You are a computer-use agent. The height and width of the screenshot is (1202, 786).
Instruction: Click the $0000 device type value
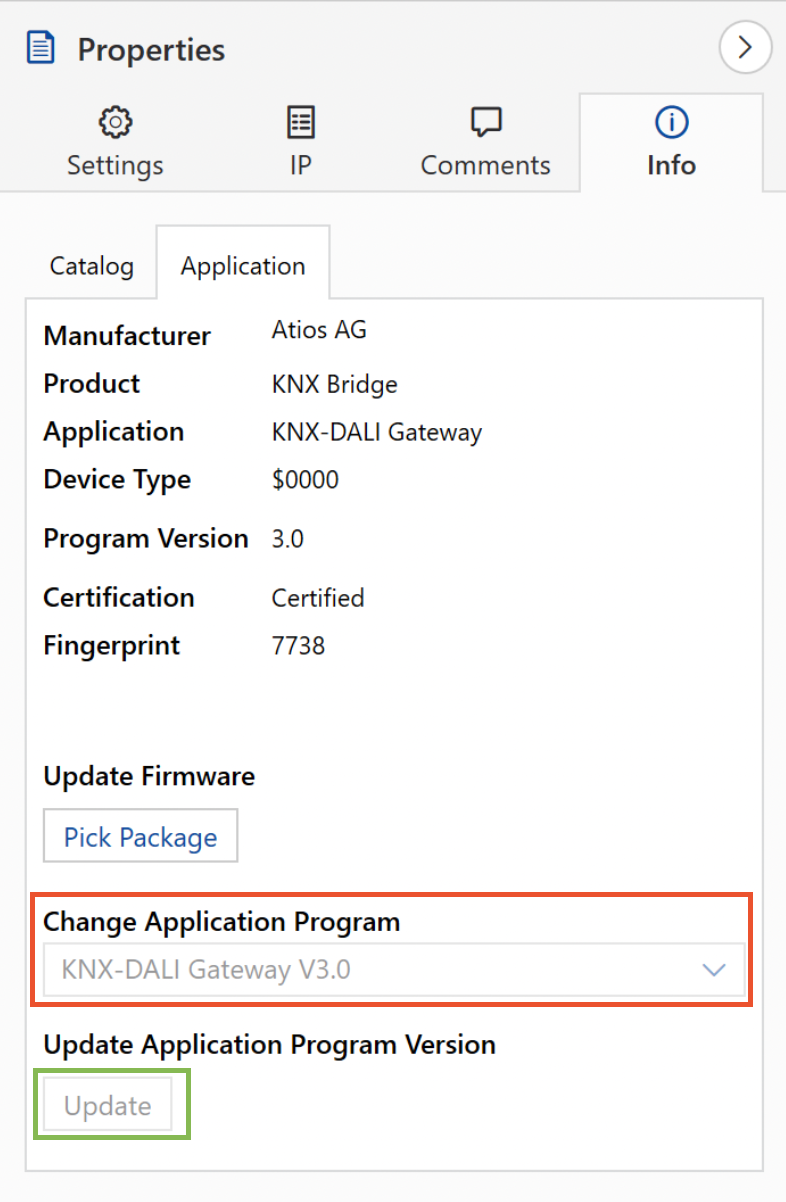point(305,480)
